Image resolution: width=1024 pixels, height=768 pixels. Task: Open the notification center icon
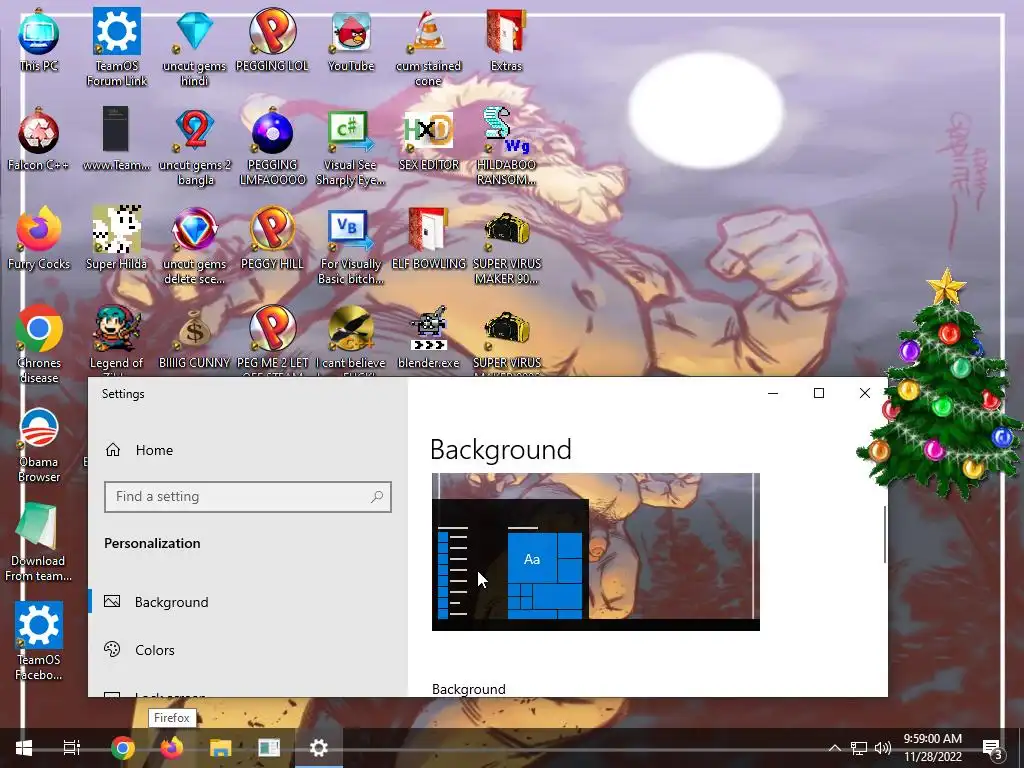point(992,748)
